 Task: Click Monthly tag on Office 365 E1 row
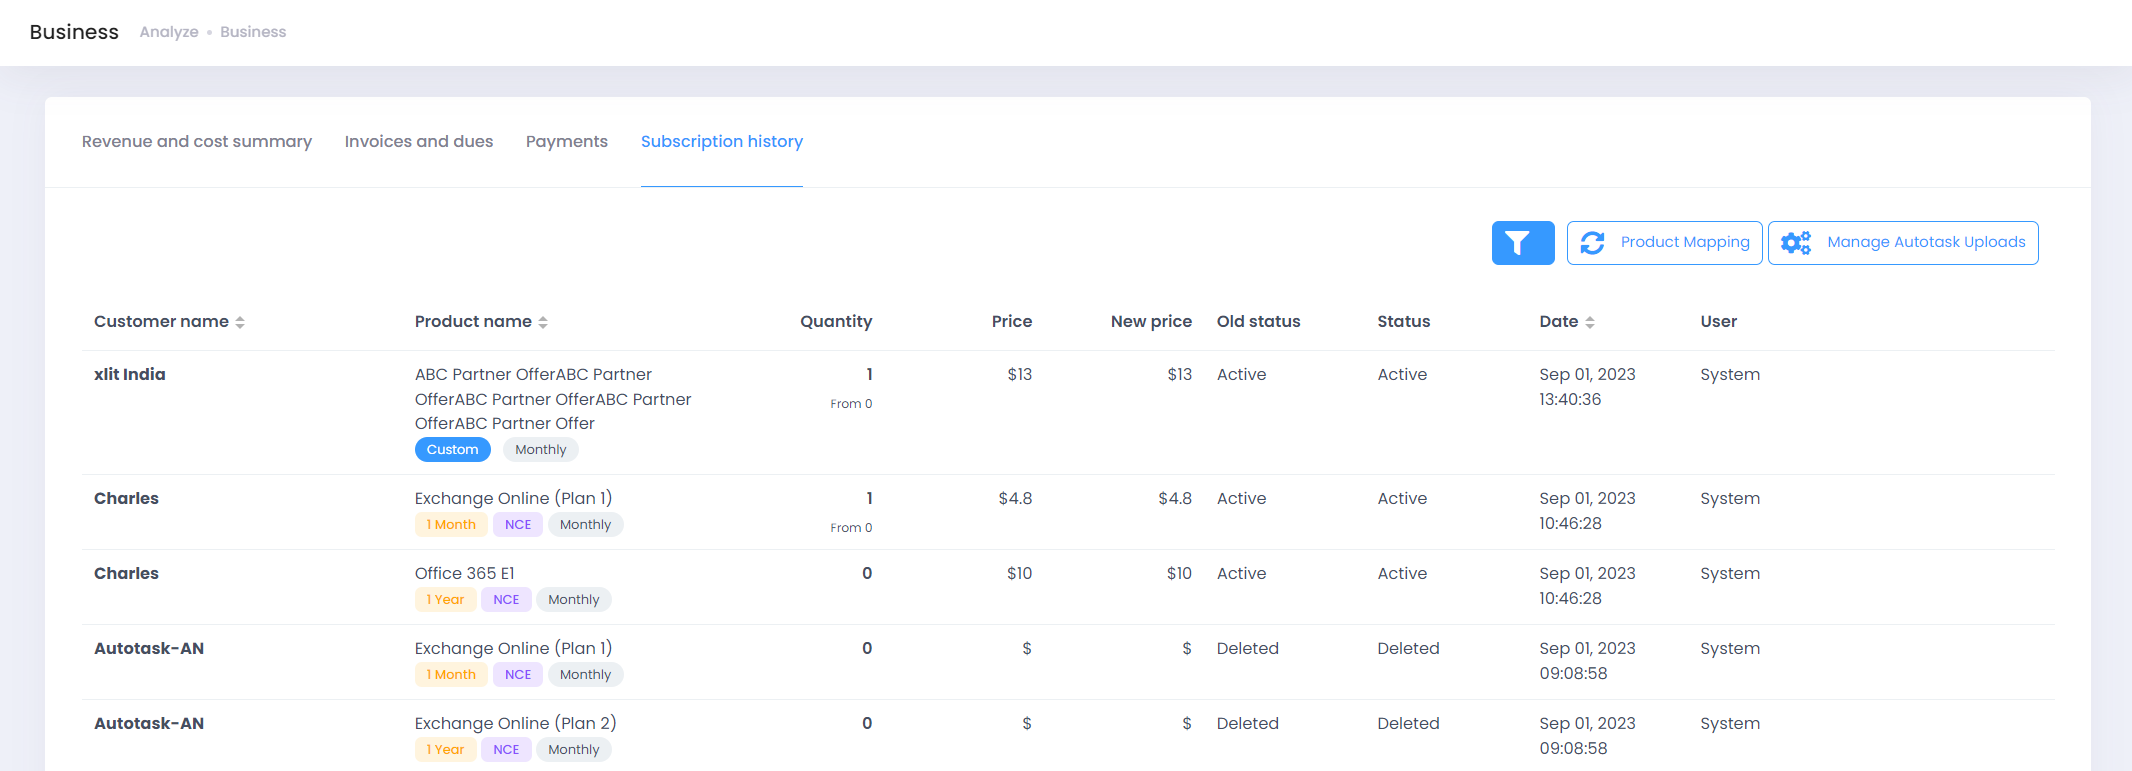click(574, 600)
